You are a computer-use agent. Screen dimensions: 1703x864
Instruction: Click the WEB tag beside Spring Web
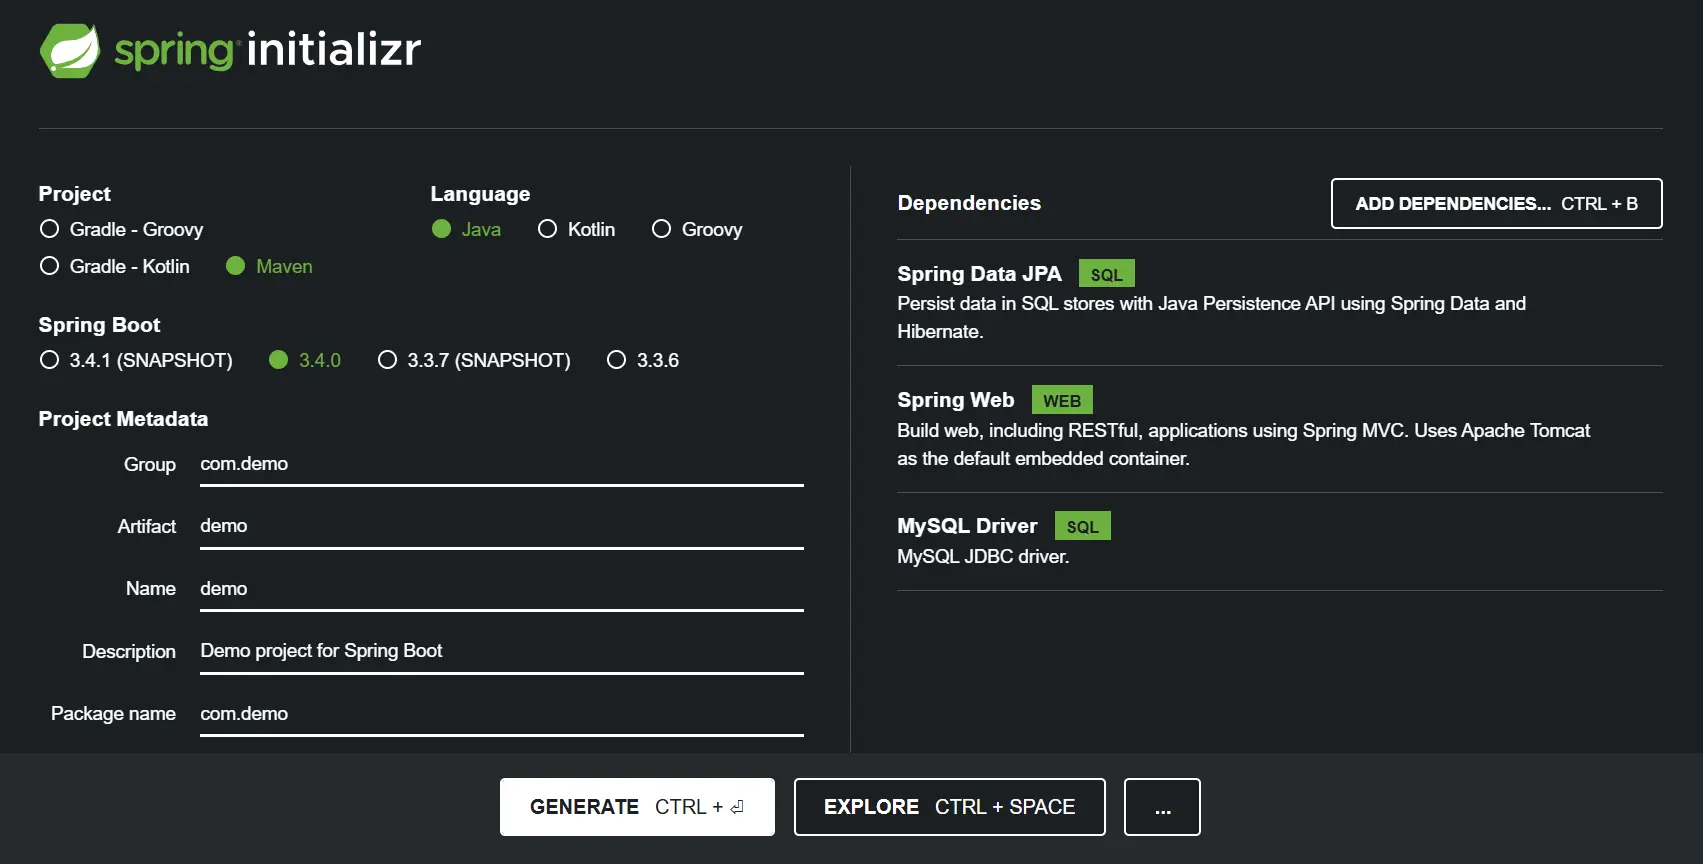1062,400
